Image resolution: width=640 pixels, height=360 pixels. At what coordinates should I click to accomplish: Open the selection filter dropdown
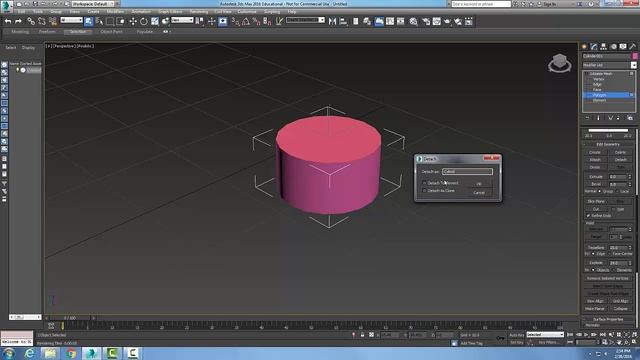point(71,20)
